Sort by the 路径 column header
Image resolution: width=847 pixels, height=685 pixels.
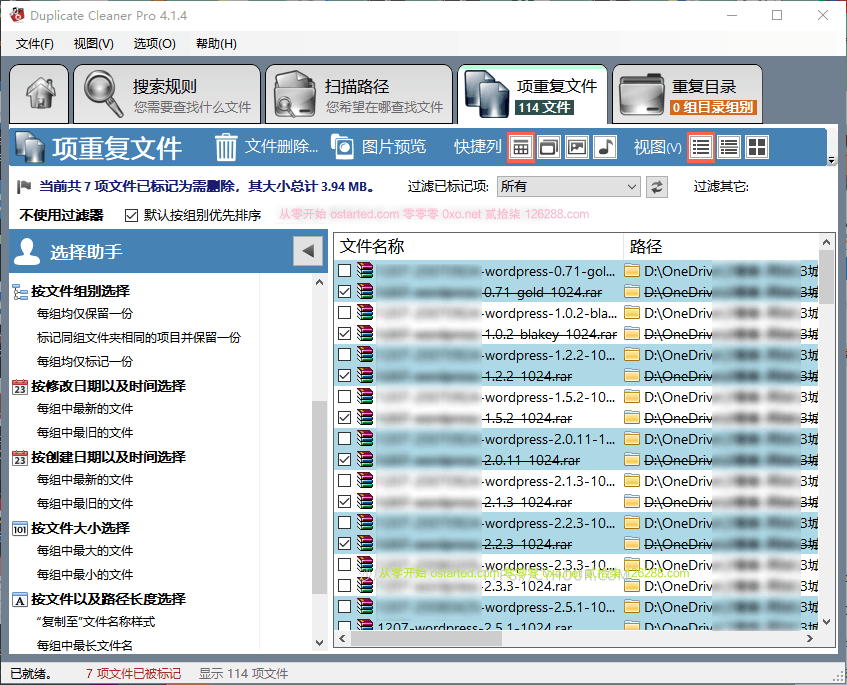(x=721, y=246)
